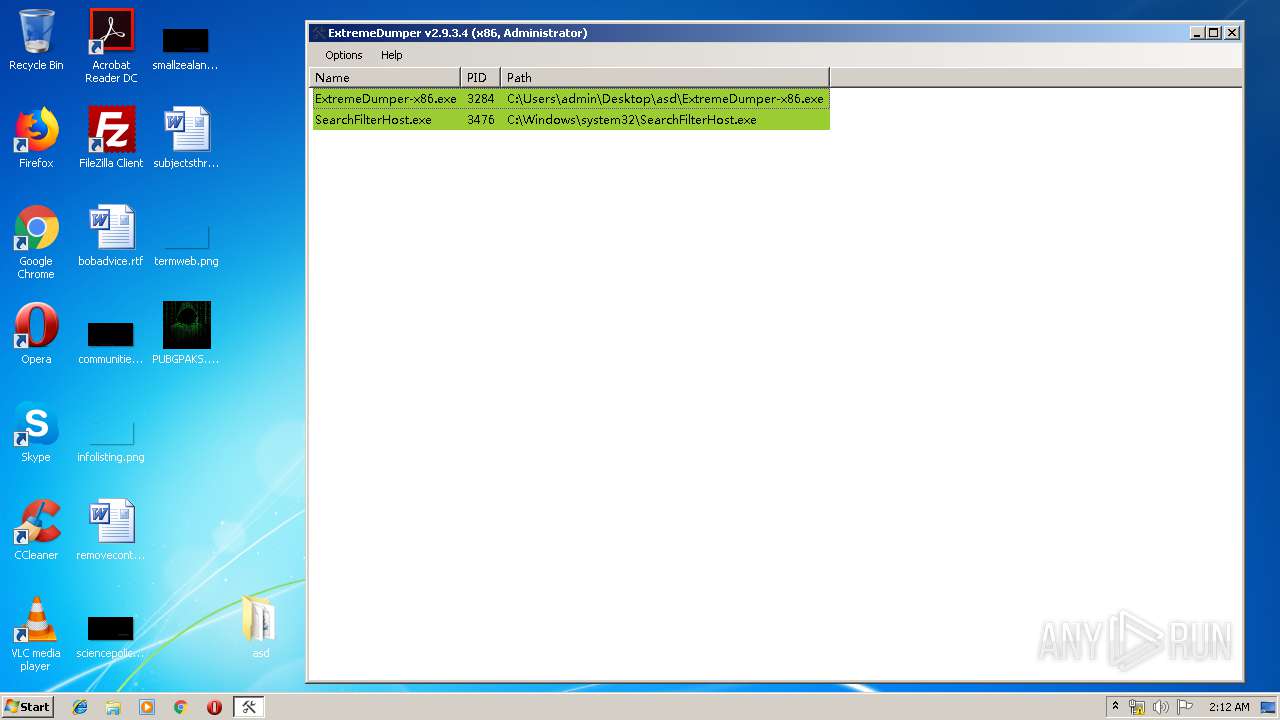Launch the VLC media player shortcut

click(36, 634)
